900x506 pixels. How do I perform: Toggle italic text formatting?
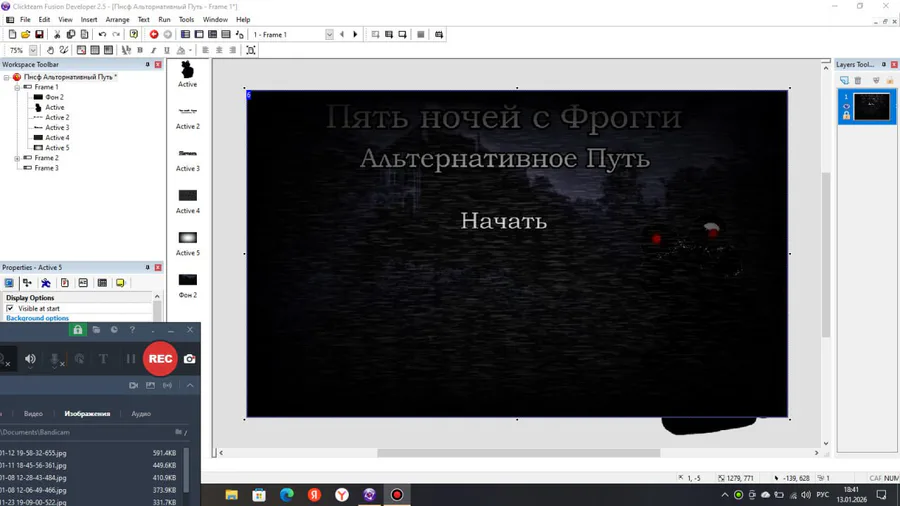tap(153, 50)
